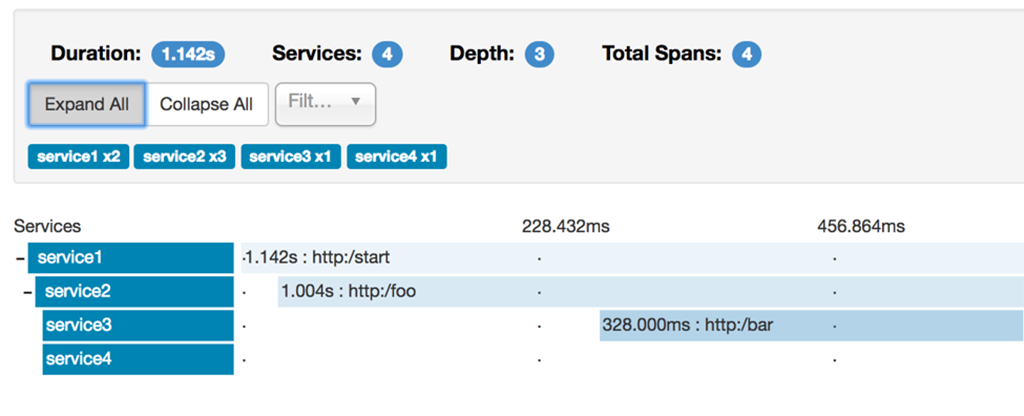Click the service1 label in tree
1024x416 pixels.
tap(130, 258)
